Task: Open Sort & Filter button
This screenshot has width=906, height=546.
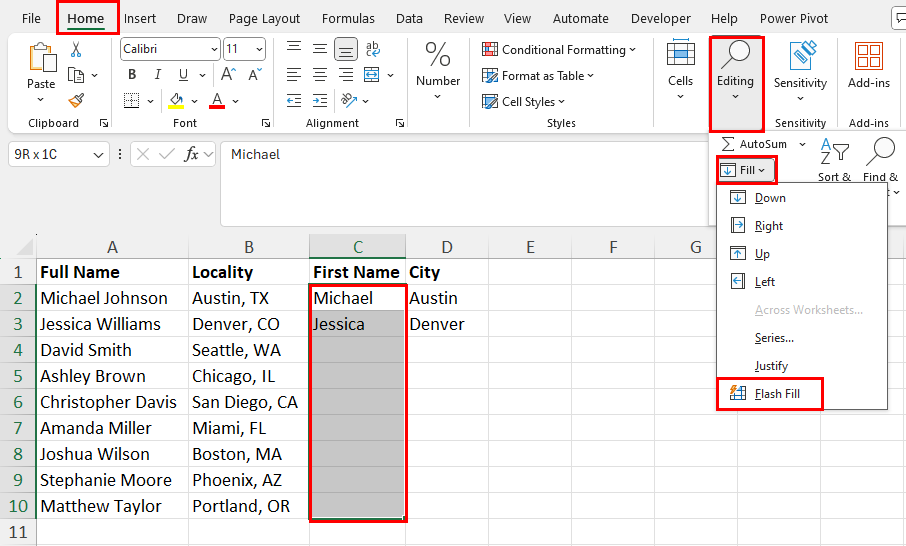Action: 834,160
